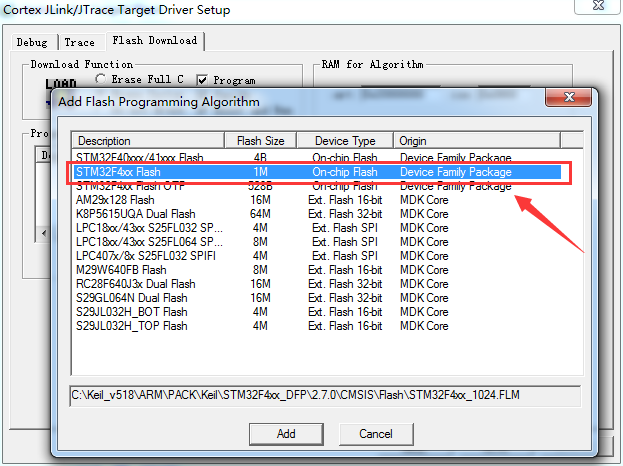This screenshot has width=623, height=466.
Task: Sort list by Origin column header
Action: [477, 141]
